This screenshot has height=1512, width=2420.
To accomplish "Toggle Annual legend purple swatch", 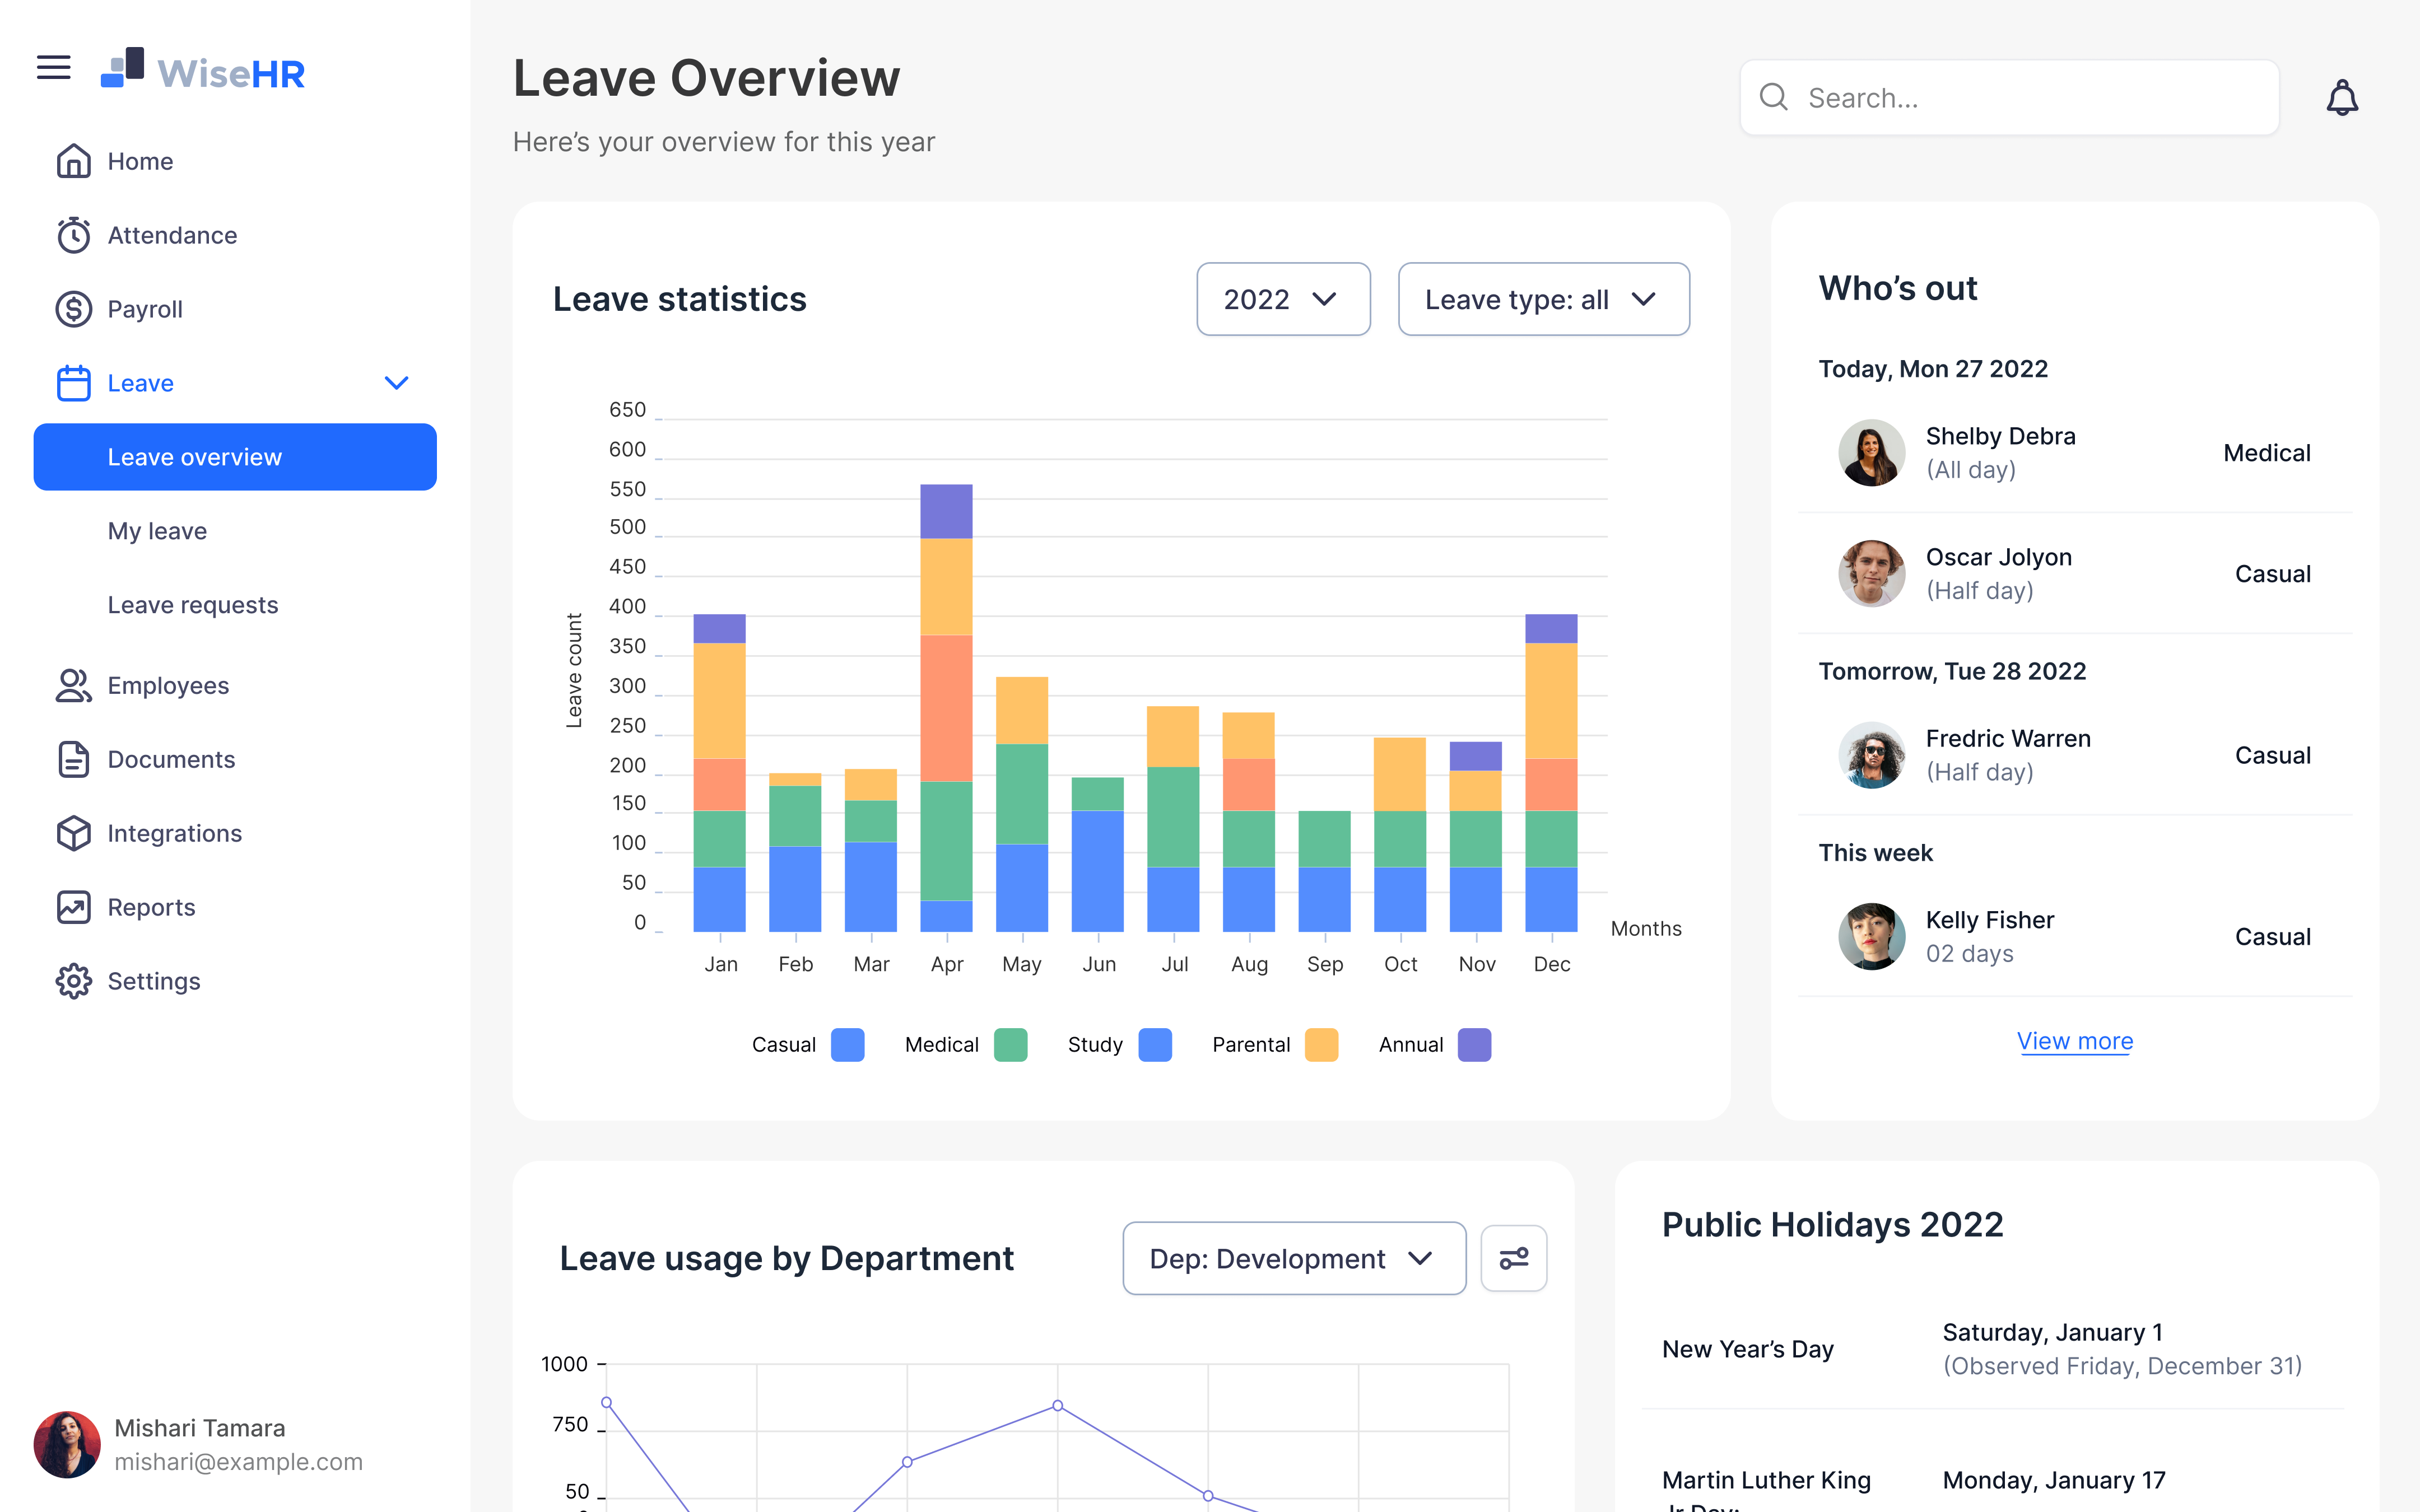I will (1475, 1045).
